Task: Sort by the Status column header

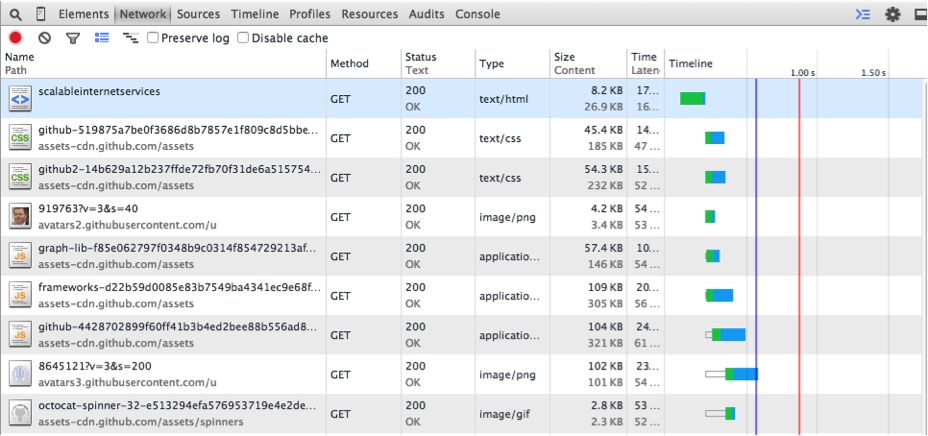Action: tap(438, 63)
